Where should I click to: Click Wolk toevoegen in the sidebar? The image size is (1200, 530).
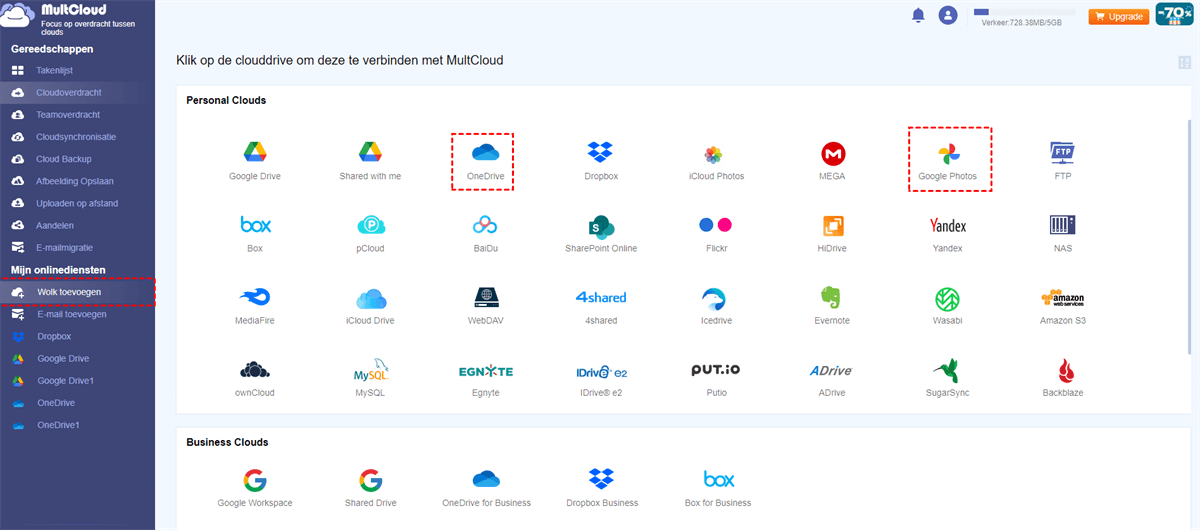77,291
